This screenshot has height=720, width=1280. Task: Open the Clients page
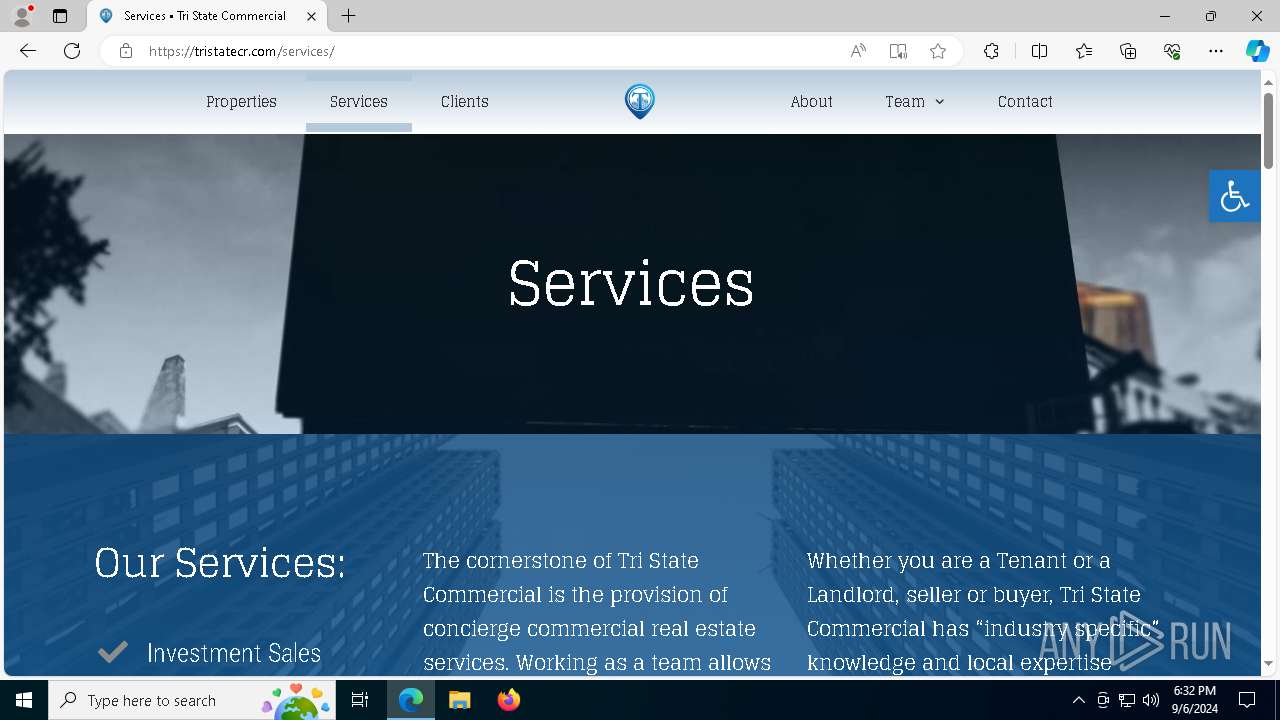coord(465,101)
